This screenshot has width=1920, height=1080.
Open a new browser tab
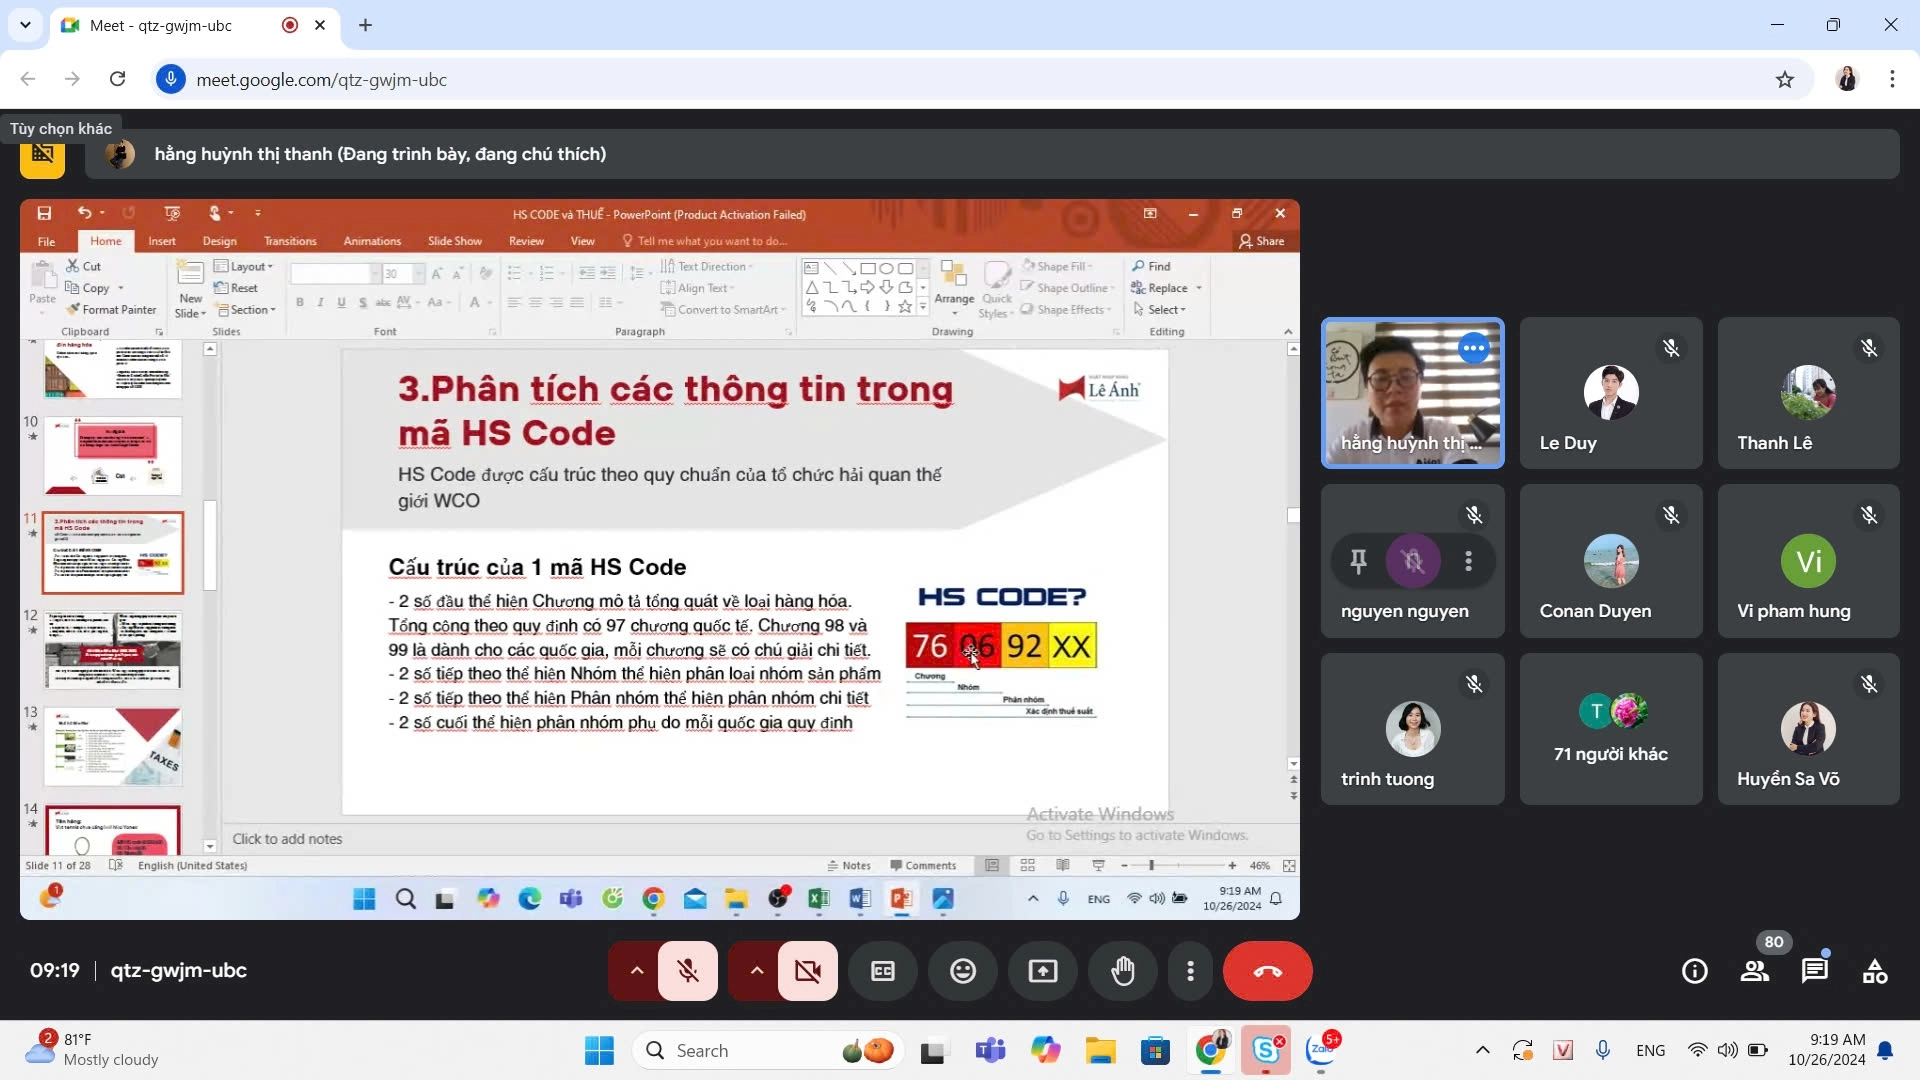(x=365, y=25)
